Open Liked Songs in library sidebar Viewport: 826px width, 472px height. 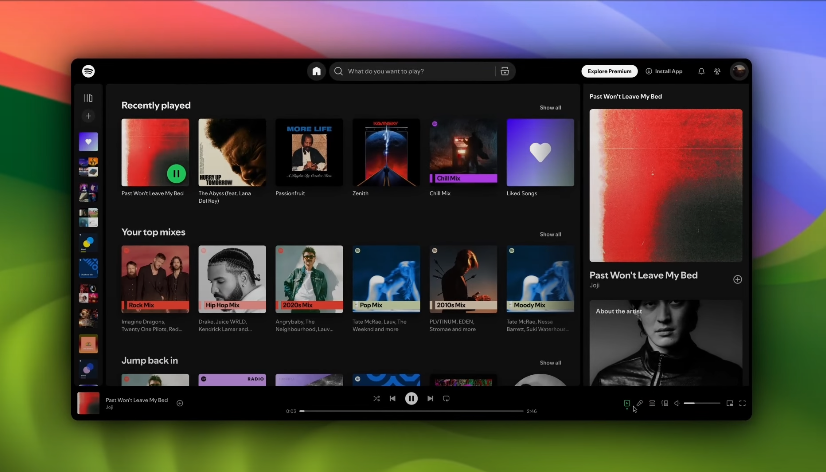pos(88,142)
